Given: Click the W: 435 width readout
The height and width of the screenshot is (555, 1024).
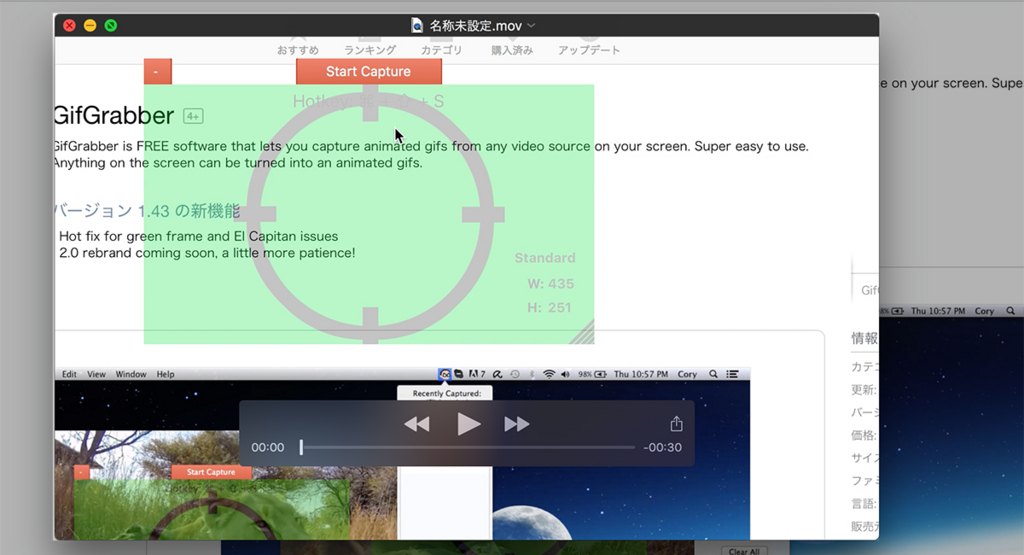Looking at the screenshot, I should [x=551, y=284].
